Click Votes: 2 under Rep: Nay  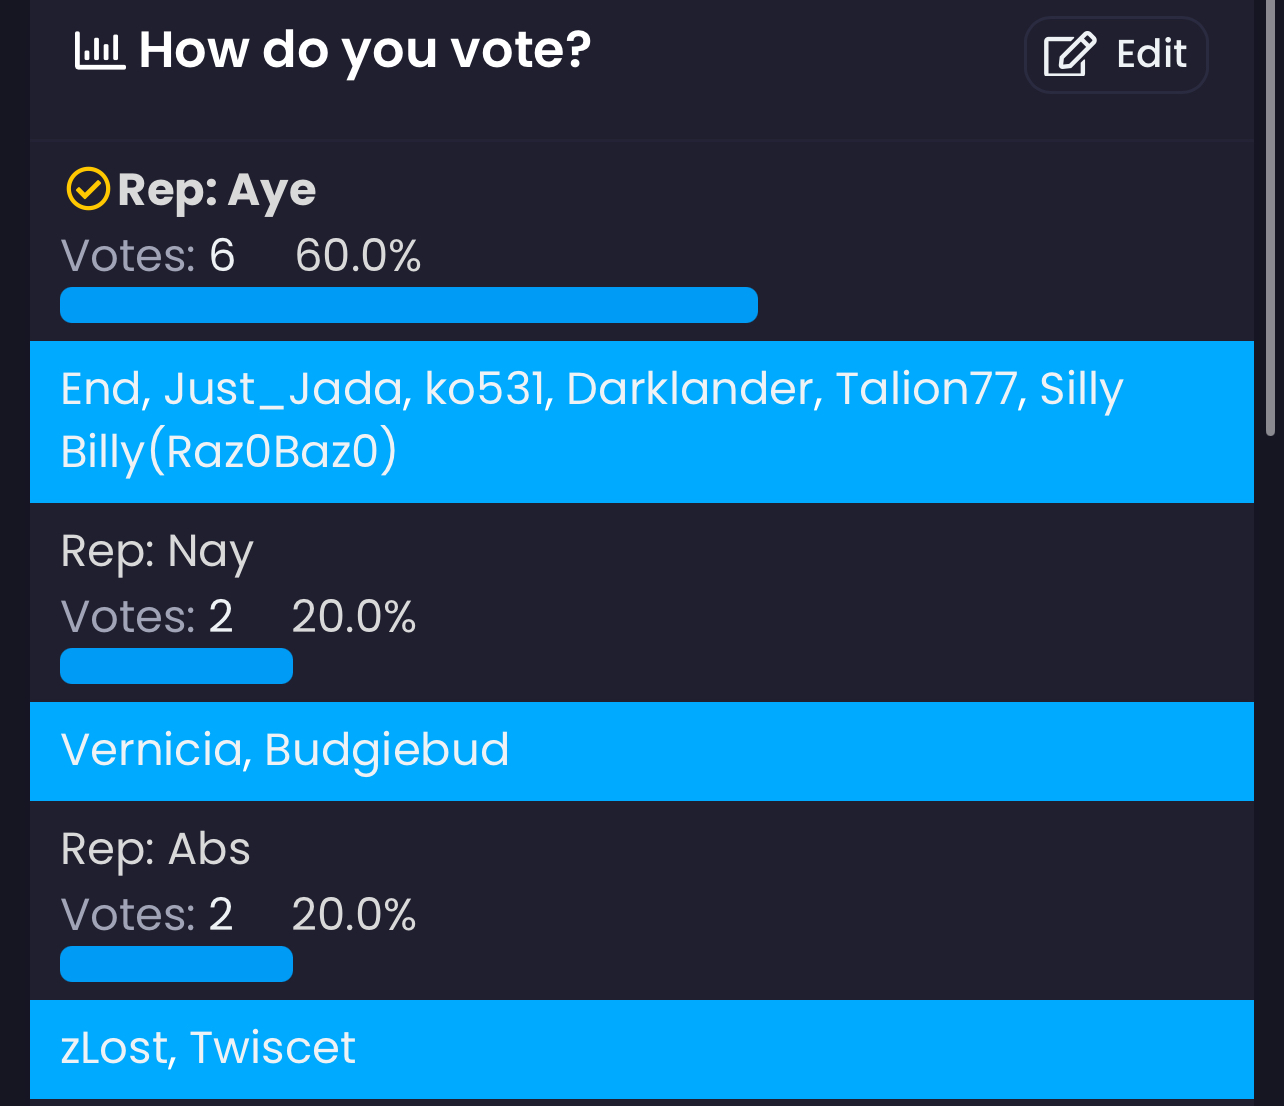[x=147, y=617]
